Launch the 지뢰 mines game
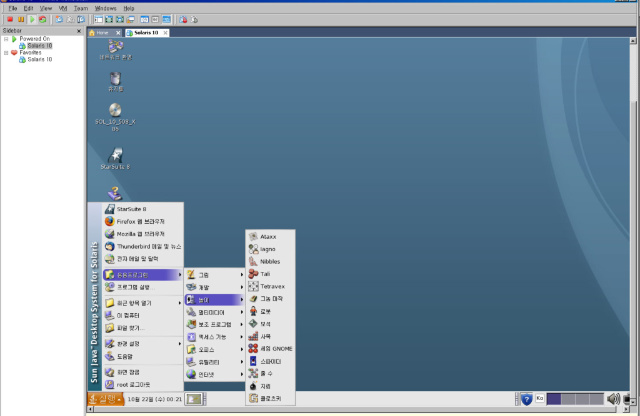This screenshot has height=416, width=640. (x=270, y=386)
